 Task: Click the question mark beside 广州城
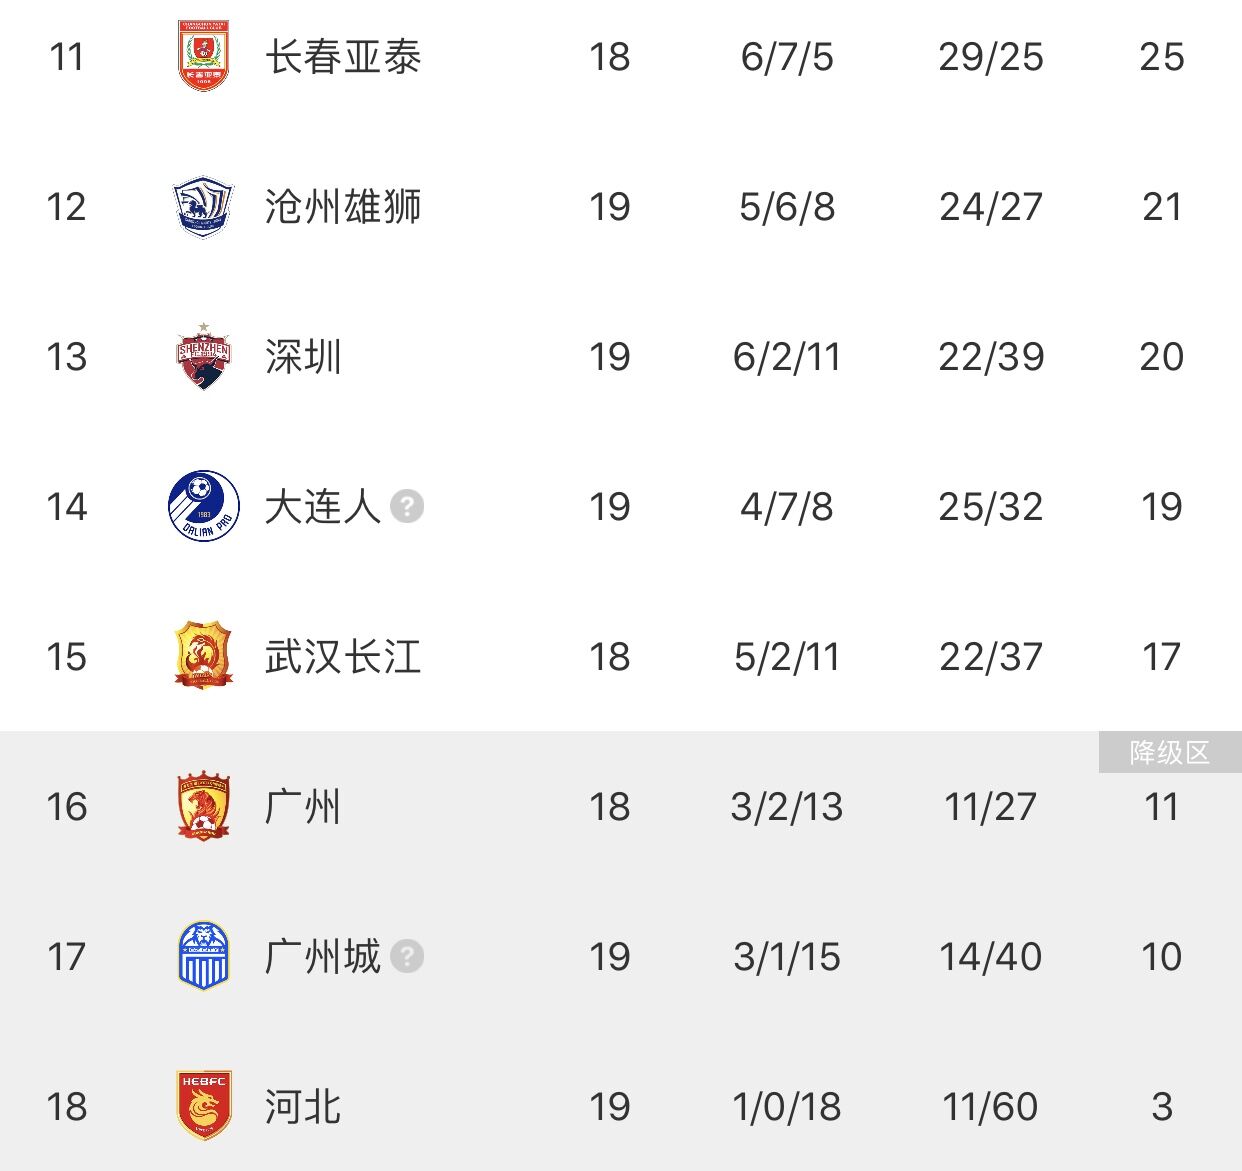[x=407, y=957]
